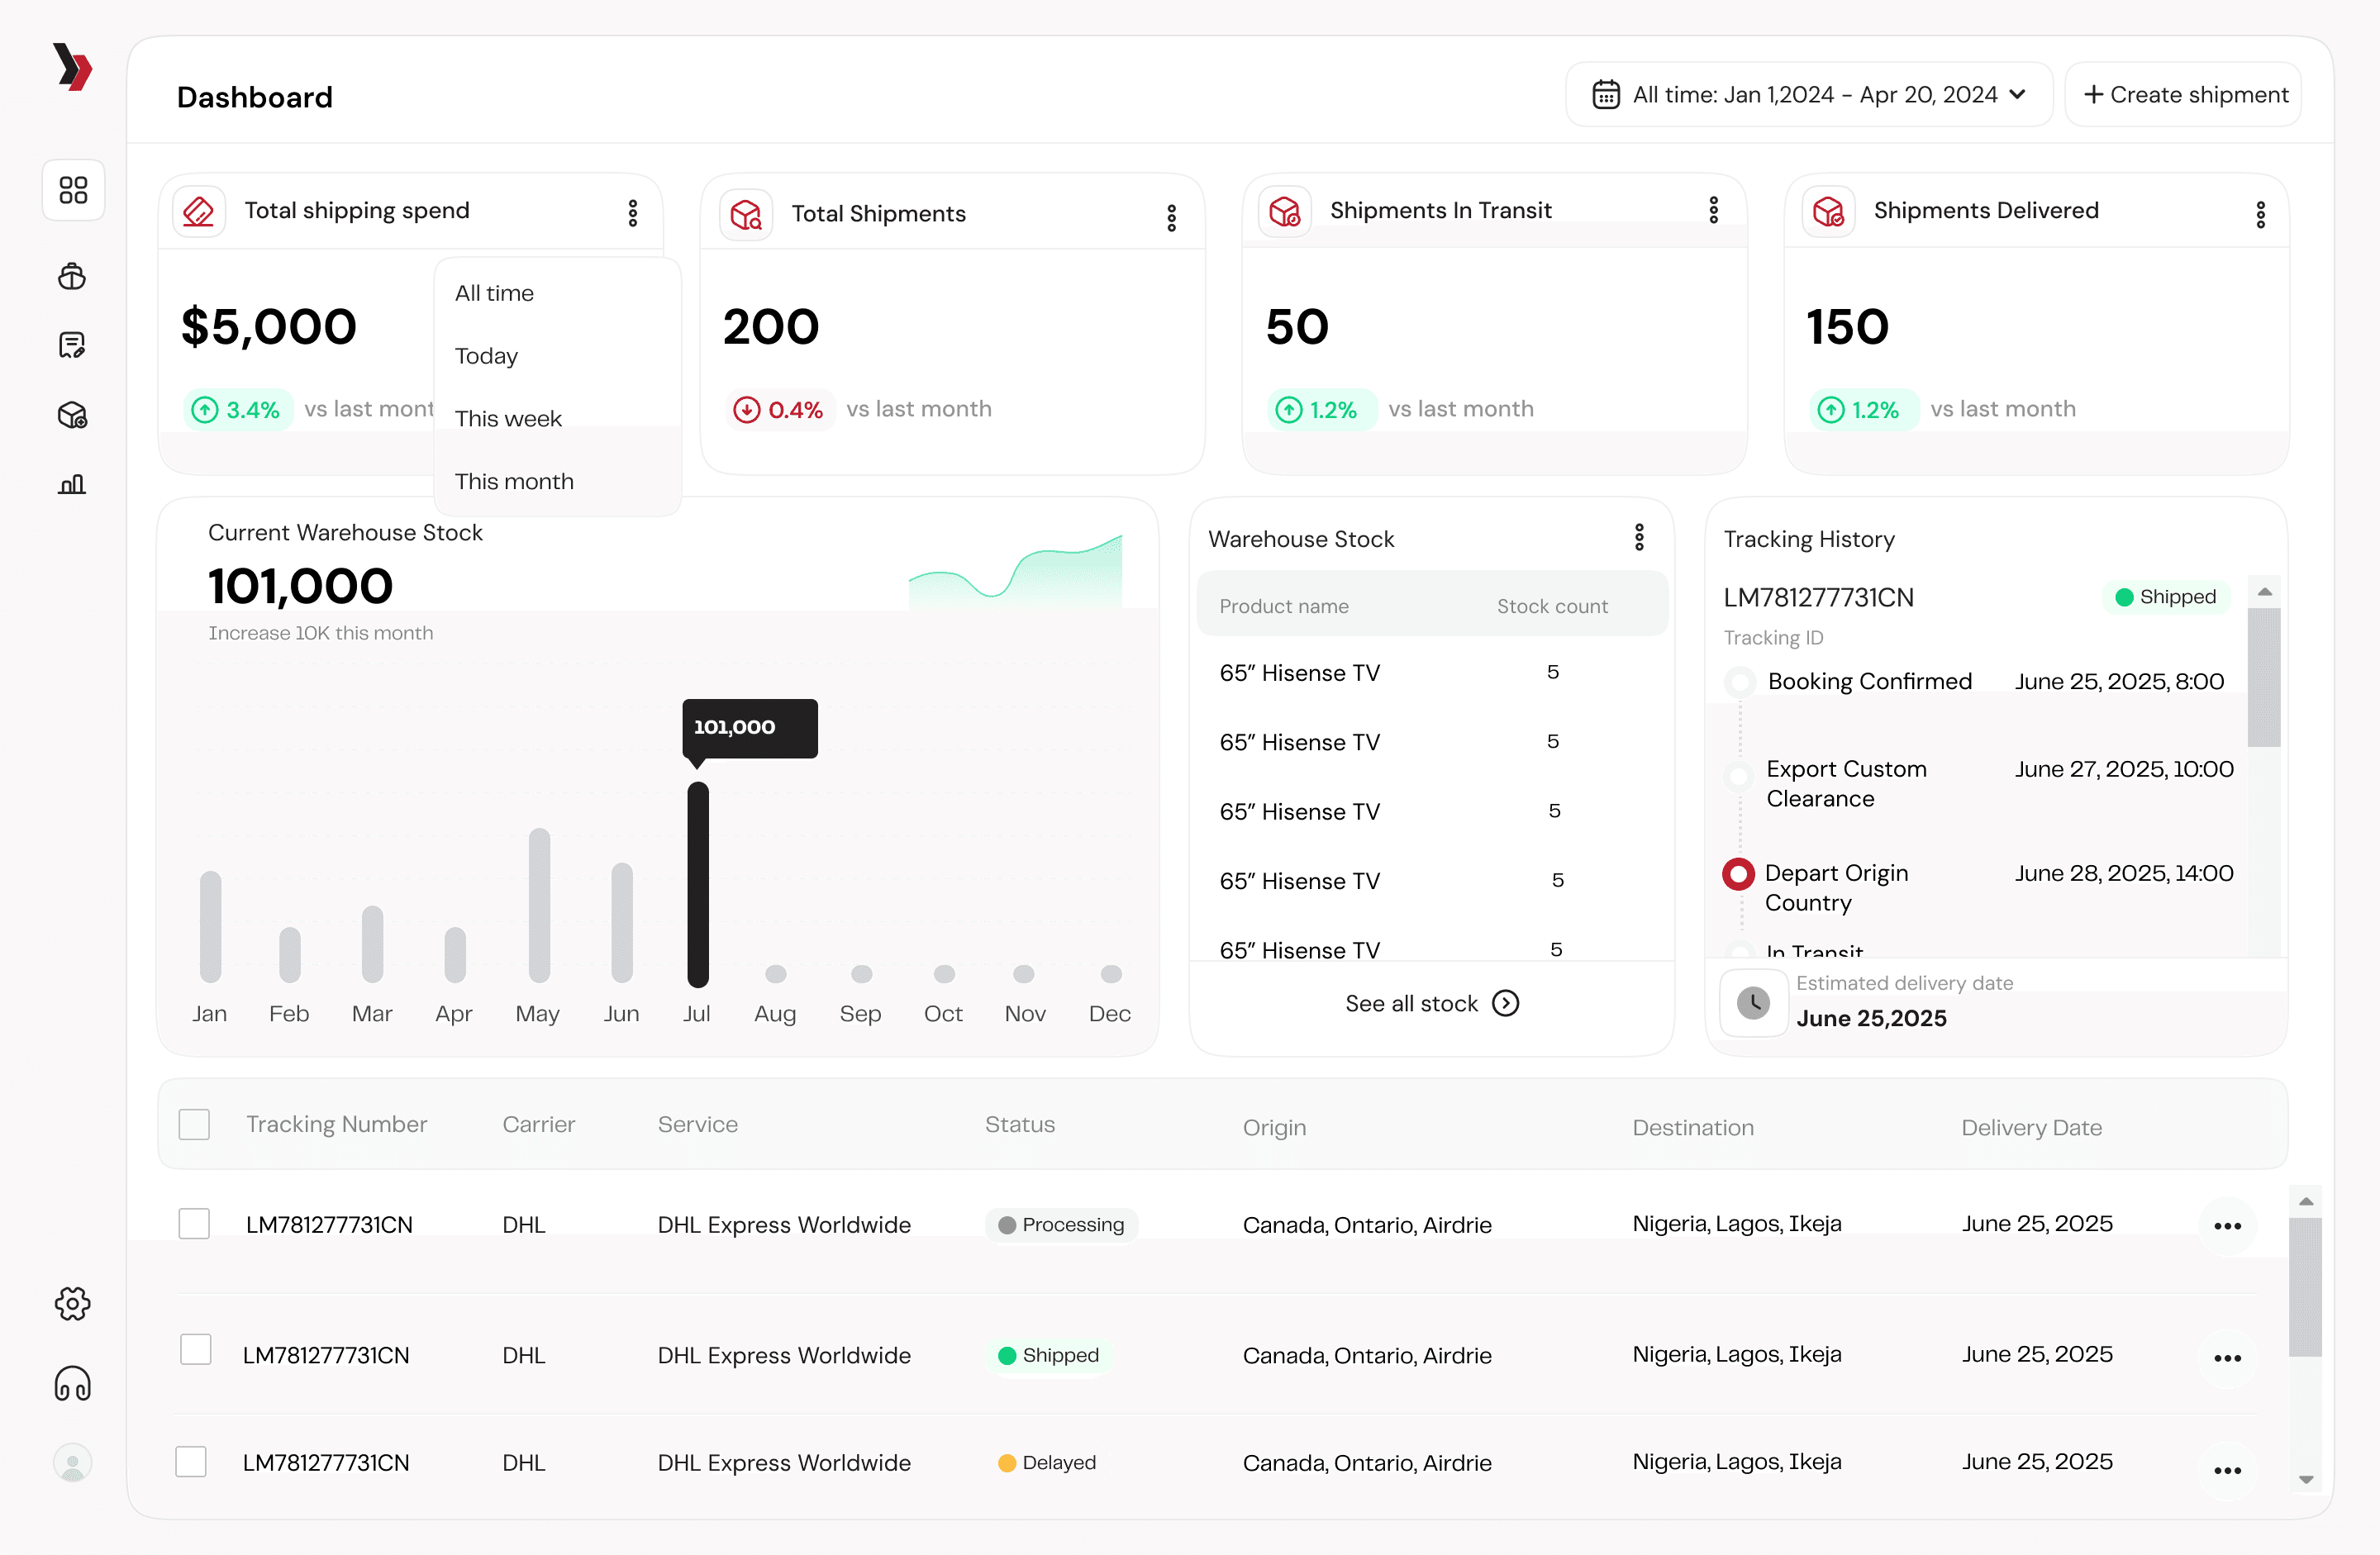
Task: Choose "Today" in the period menu
Action: pos(486,356)
